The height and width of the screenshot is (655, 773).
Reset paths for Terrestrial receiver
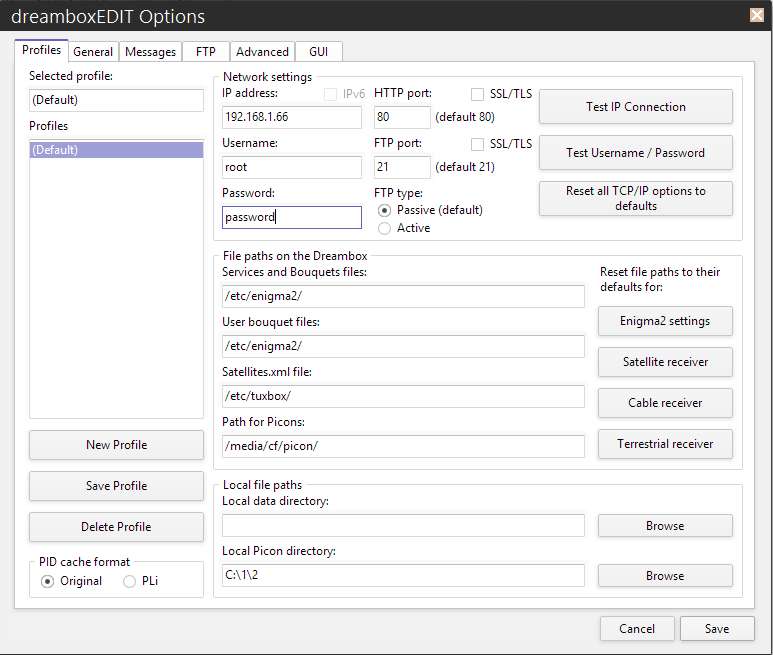(665, 444)
